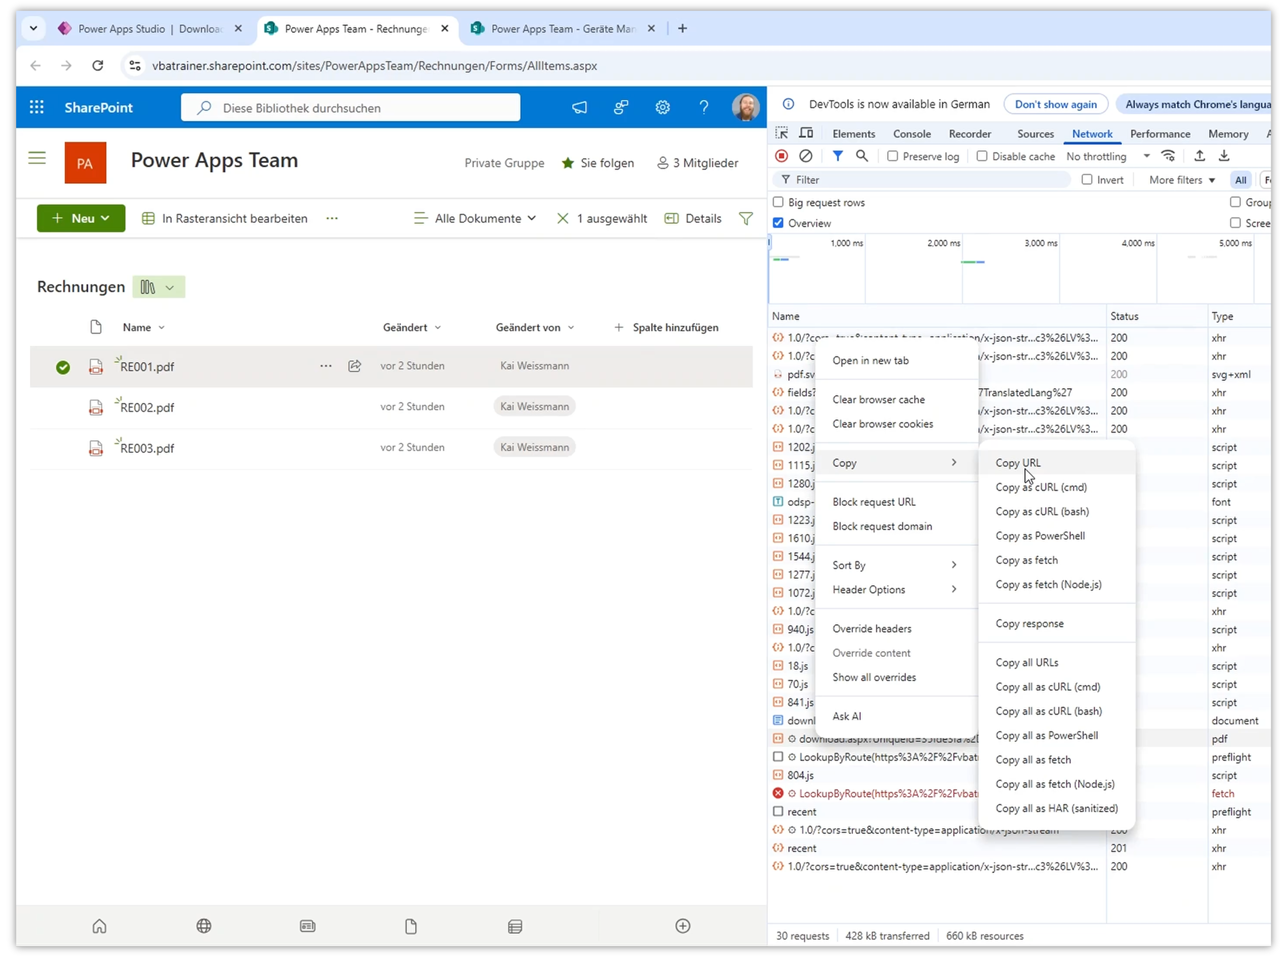Image resolution: width=1280 pixels, height=961 pixels.
Task: Enable the Preserve log checkbox
Action: [893, 156]
